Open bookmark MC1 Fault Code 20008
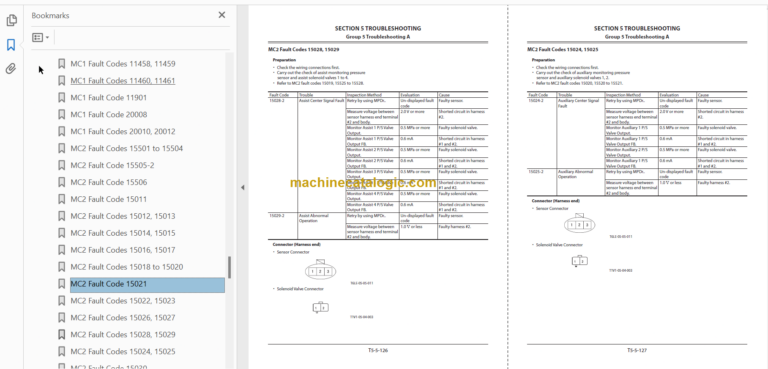768x369 pixels. (108, 114)
